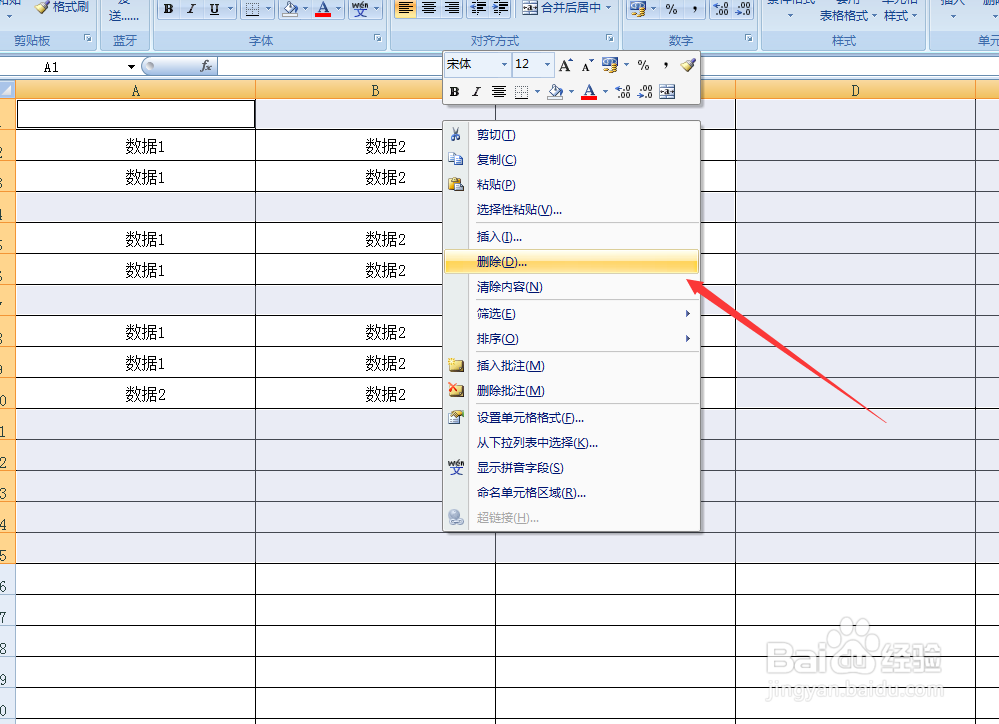Select 复制 in the context menu
Screen dimensions: 999x724
(x=494, y=159)
